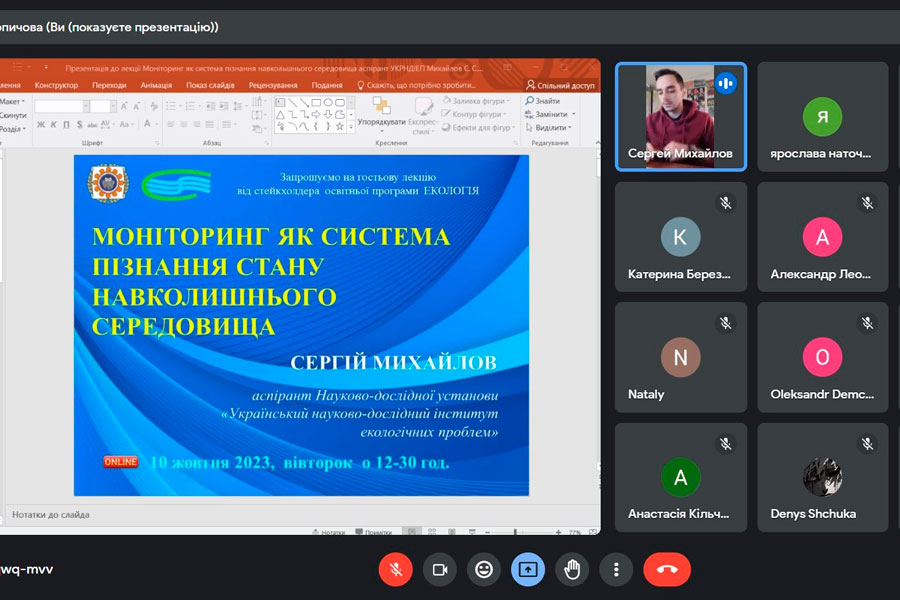Select the triangle shape in gallery

click(x=280, y=115)
